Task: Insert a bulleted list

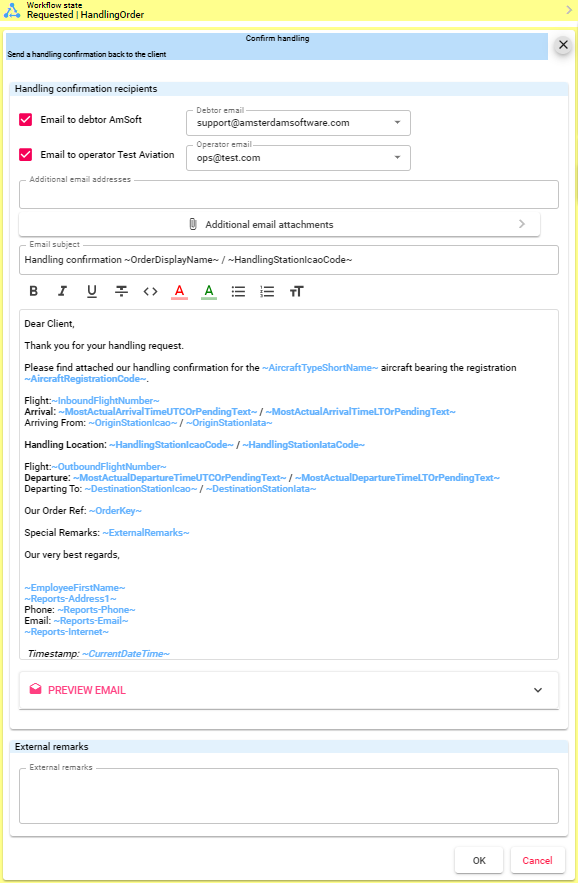Action: [238, 291]
